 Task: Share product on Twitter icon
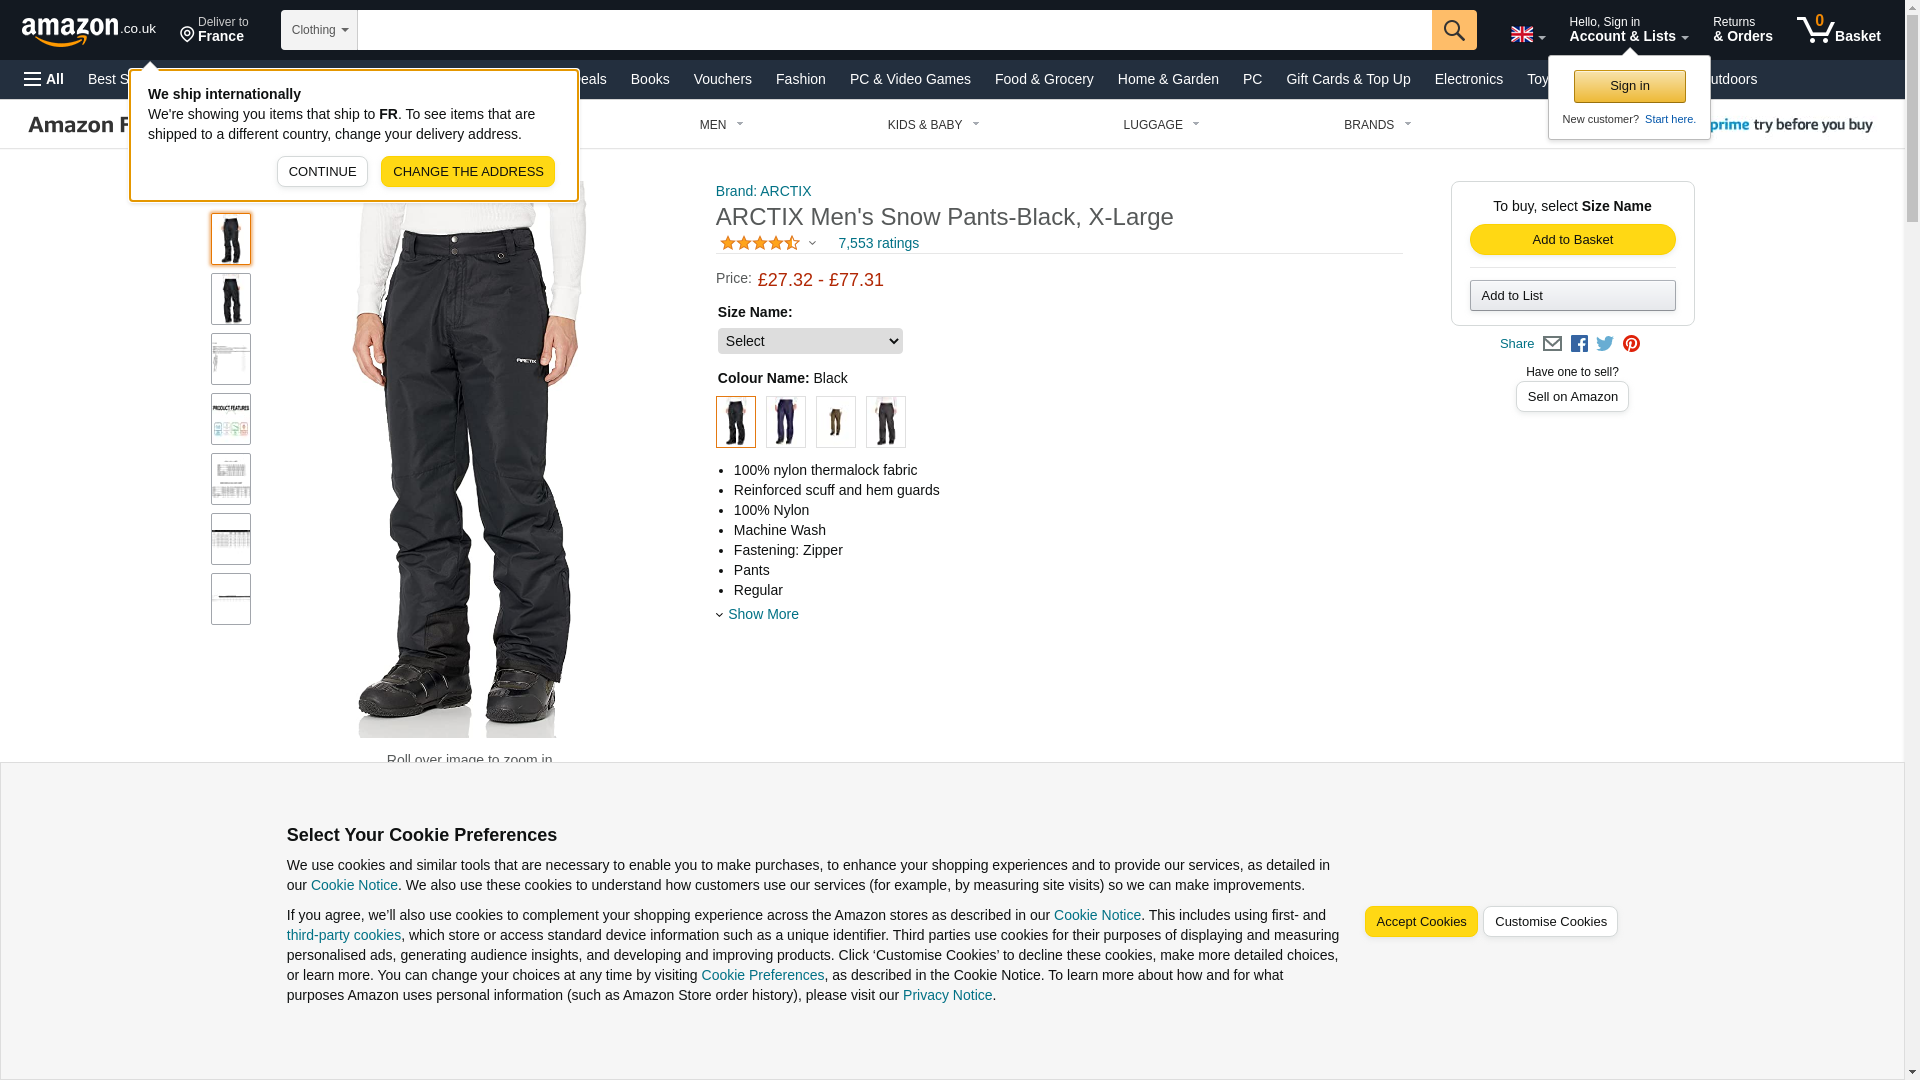pos(1605,344)
